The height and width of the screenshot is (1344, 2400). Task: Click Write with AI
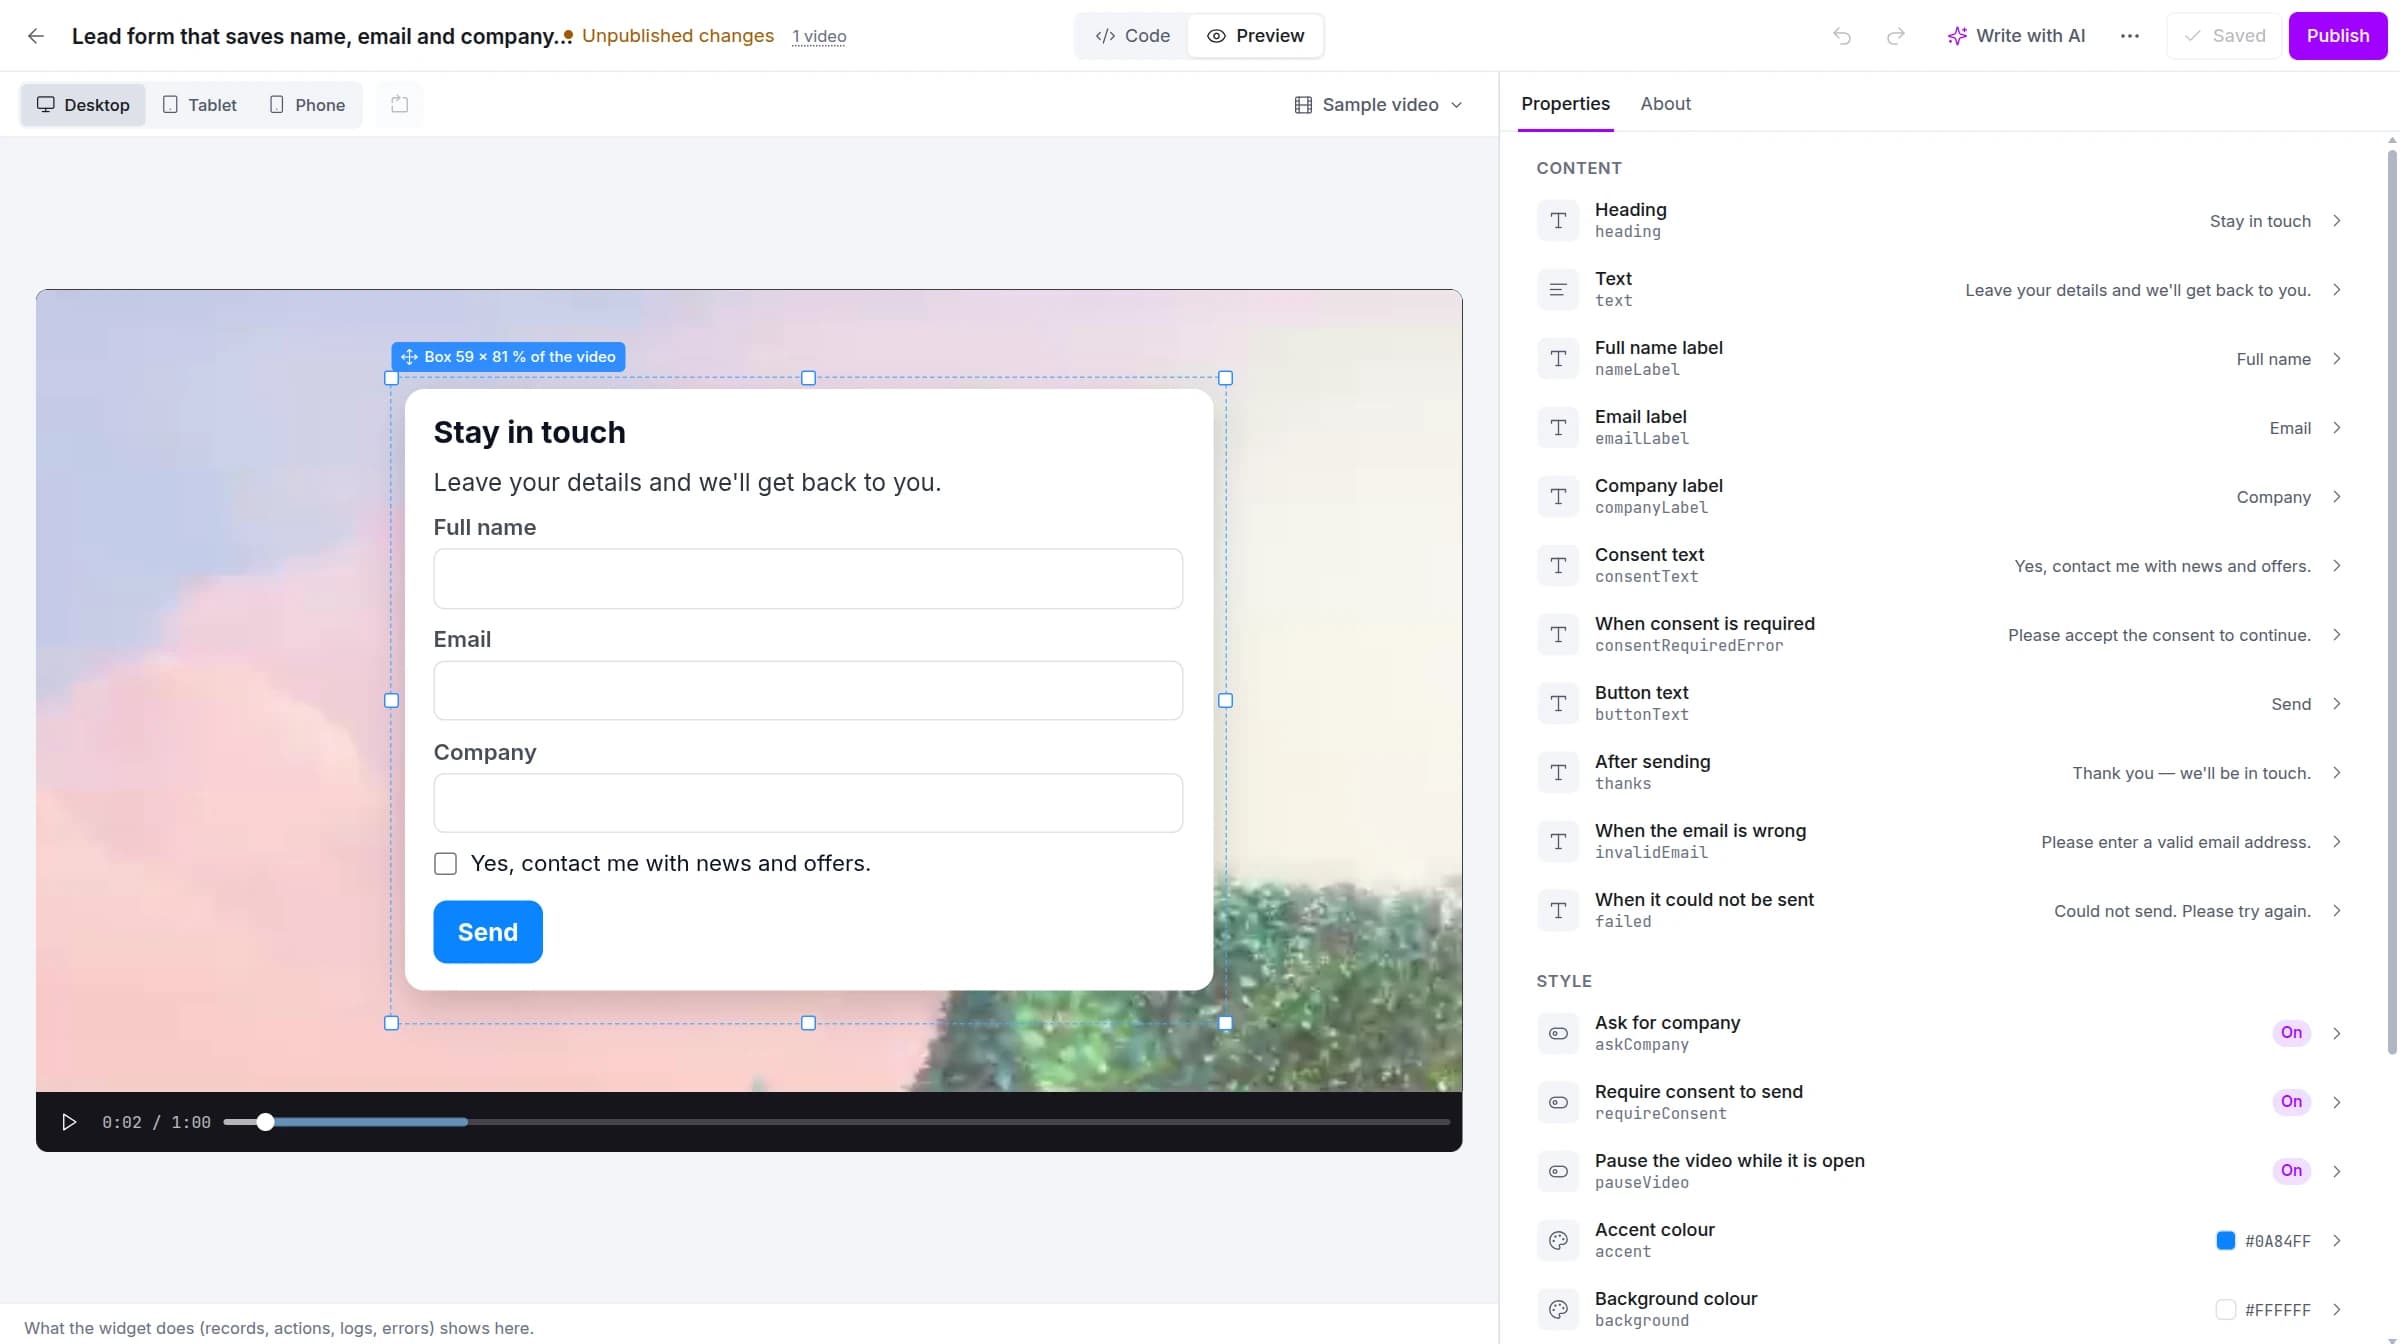tap(2016, 36)
